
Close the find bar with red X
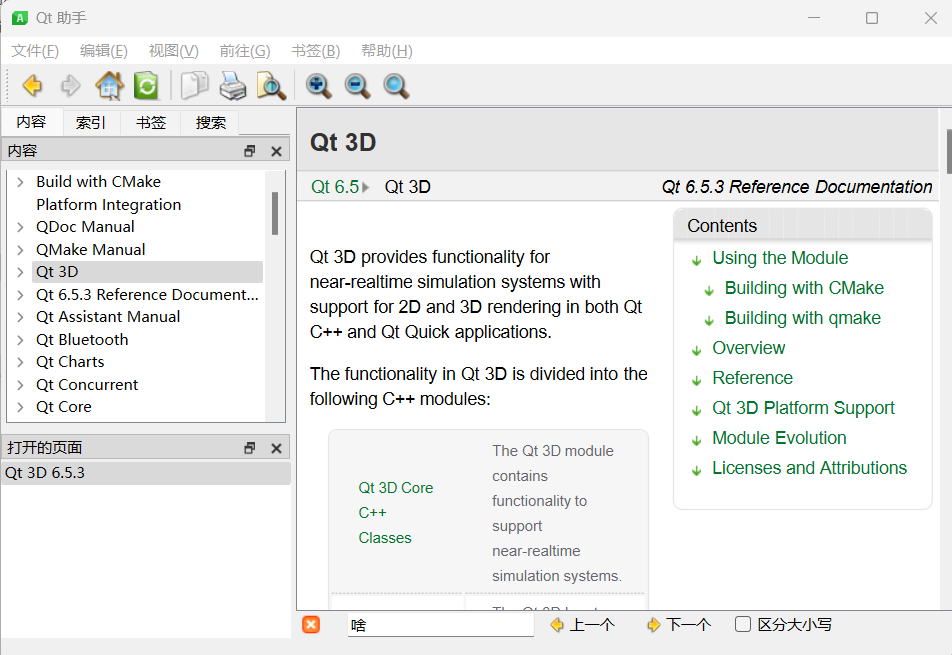click(x=311, y=625)
